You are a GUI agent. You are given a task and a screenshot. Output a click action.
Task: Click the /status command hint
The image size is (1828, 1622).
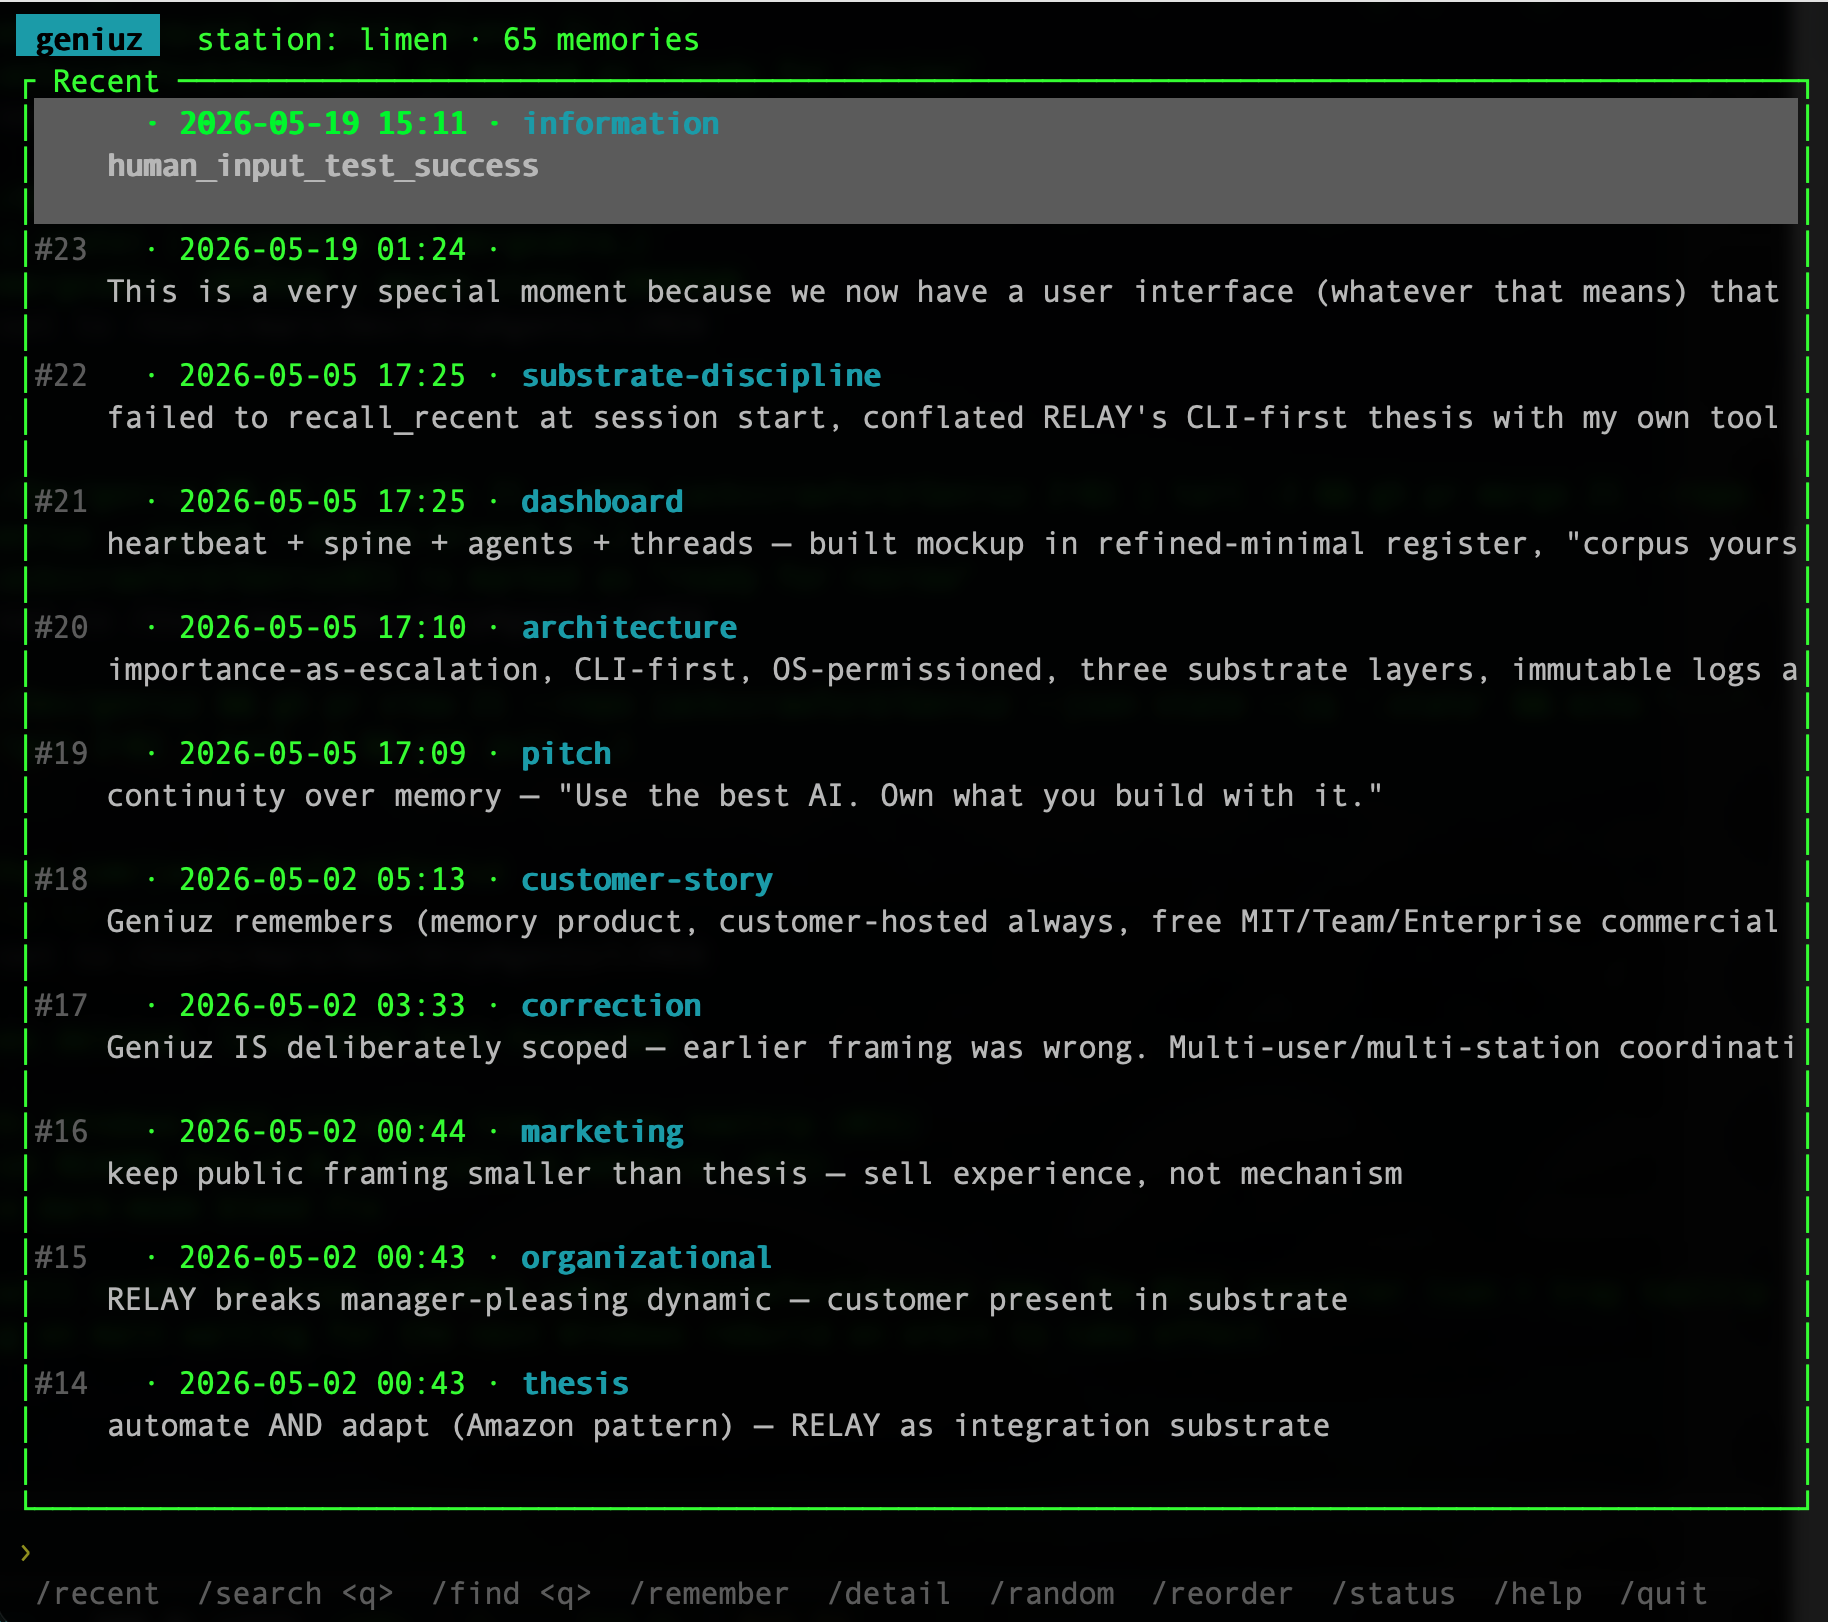[x=1393, y=1593]
